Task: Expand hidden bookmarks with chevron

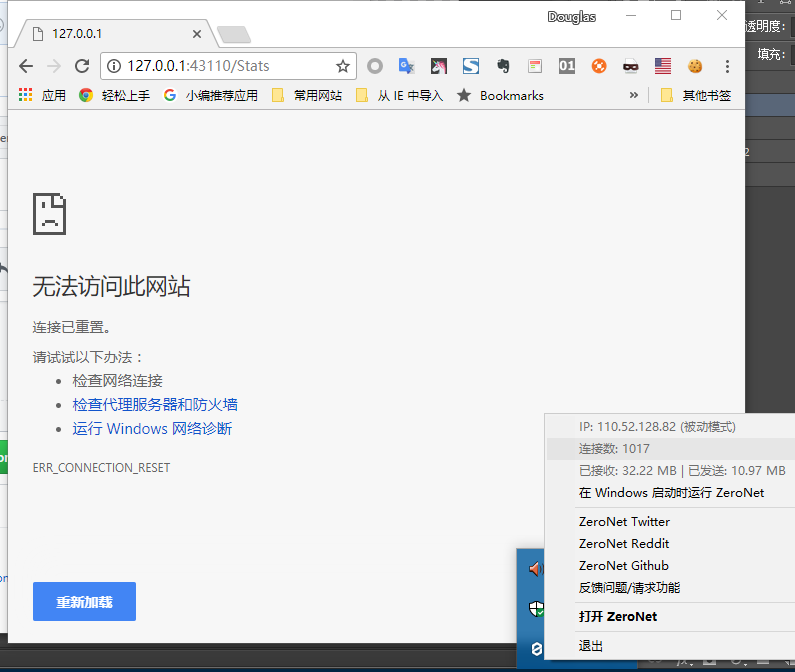Action: coord(633,95)
